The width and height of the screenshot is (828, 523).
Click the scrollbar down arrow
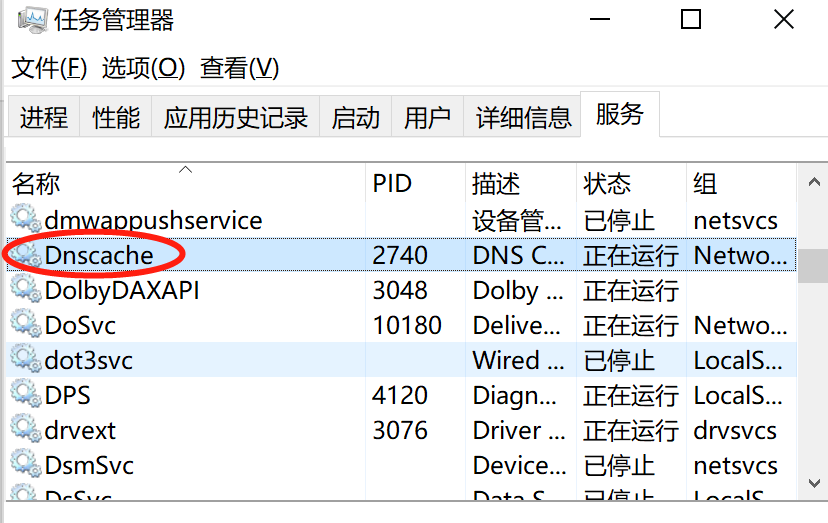pyautogui.click(x=810, y=482)
